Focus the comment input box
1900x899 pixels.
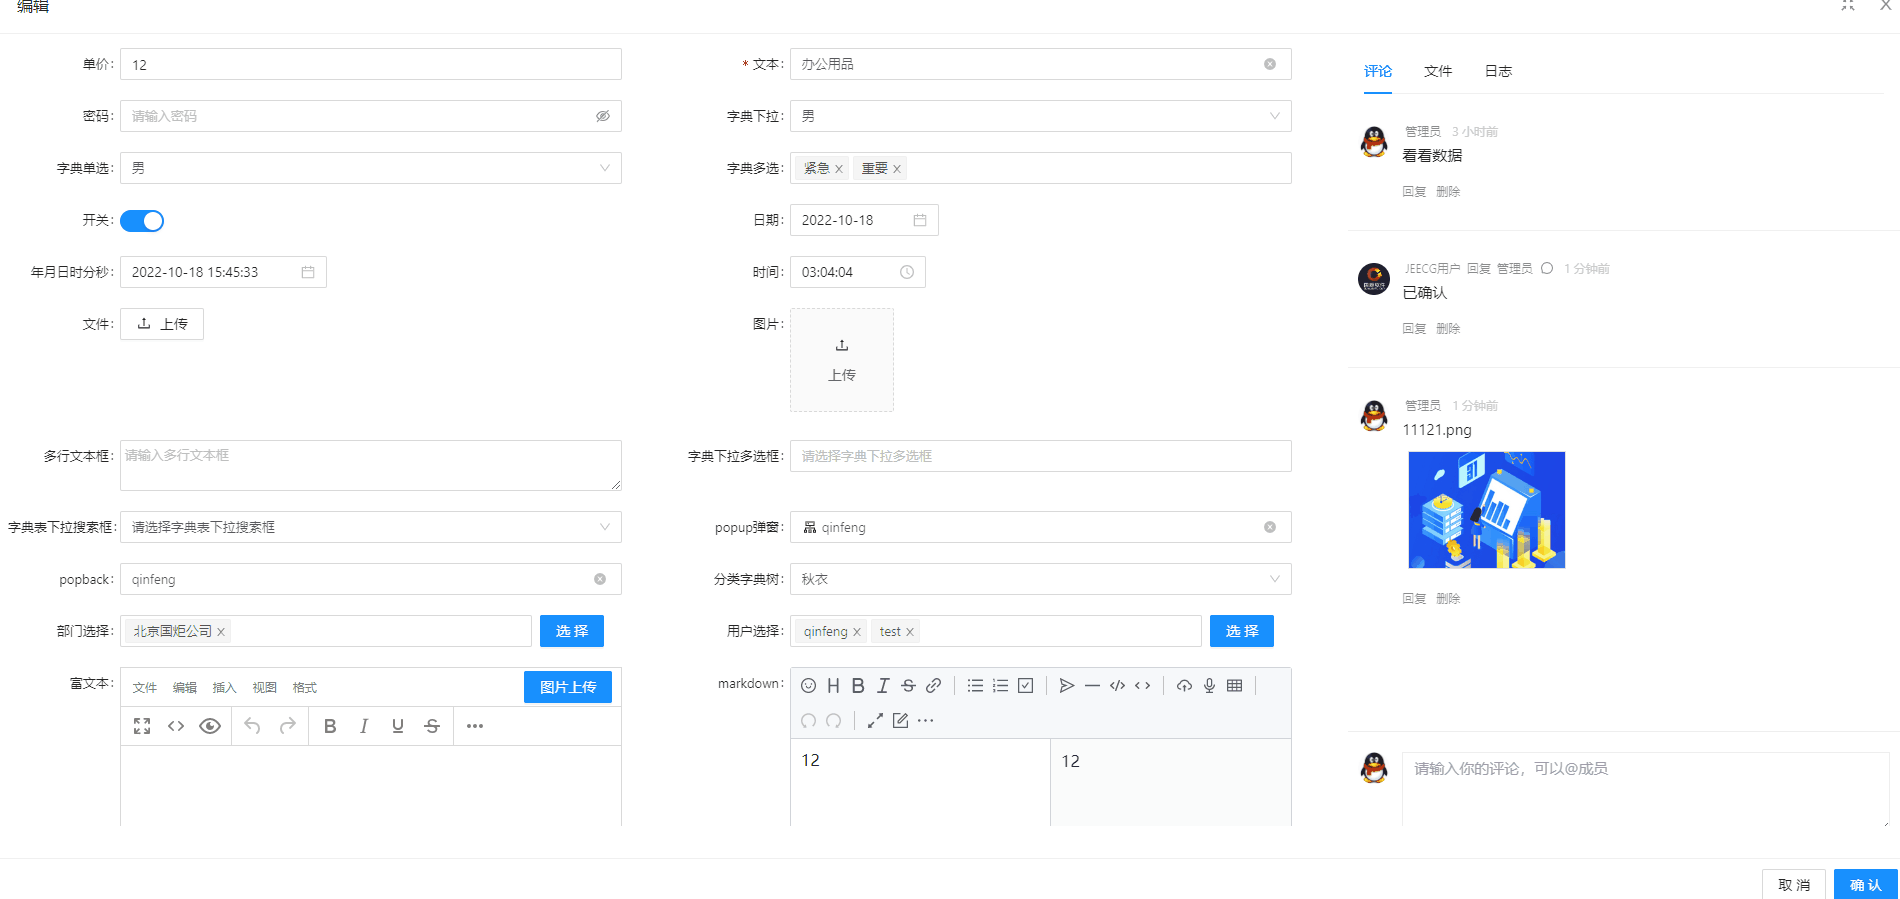coord(1645,789)
